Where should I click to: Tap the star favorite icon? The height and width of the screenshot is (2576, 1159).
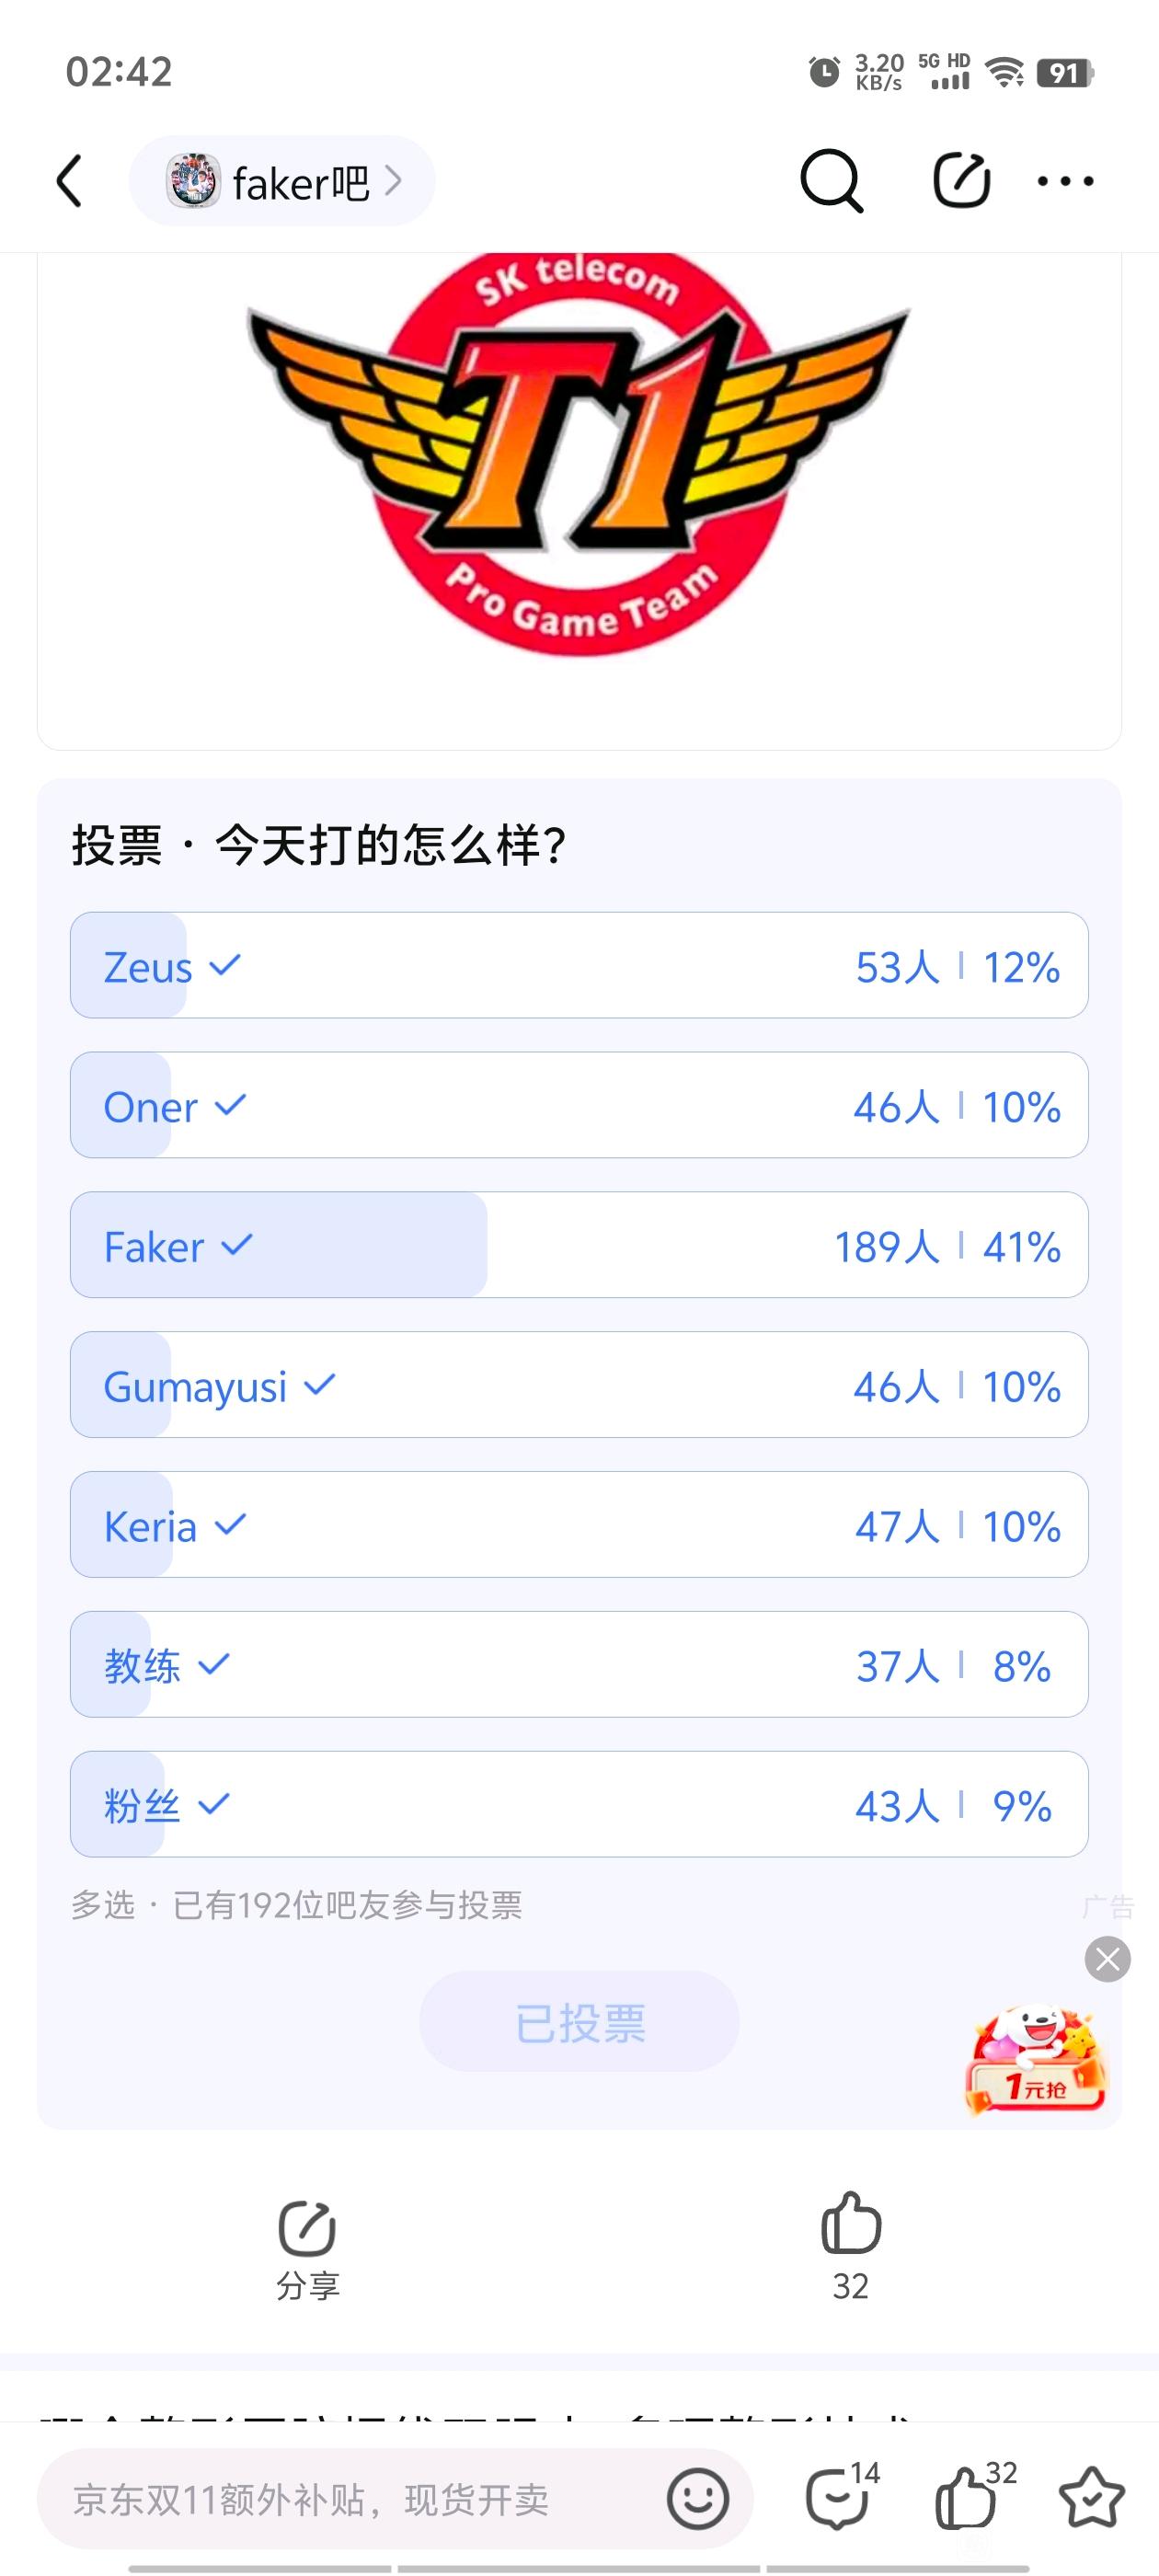(1091, 2497)
